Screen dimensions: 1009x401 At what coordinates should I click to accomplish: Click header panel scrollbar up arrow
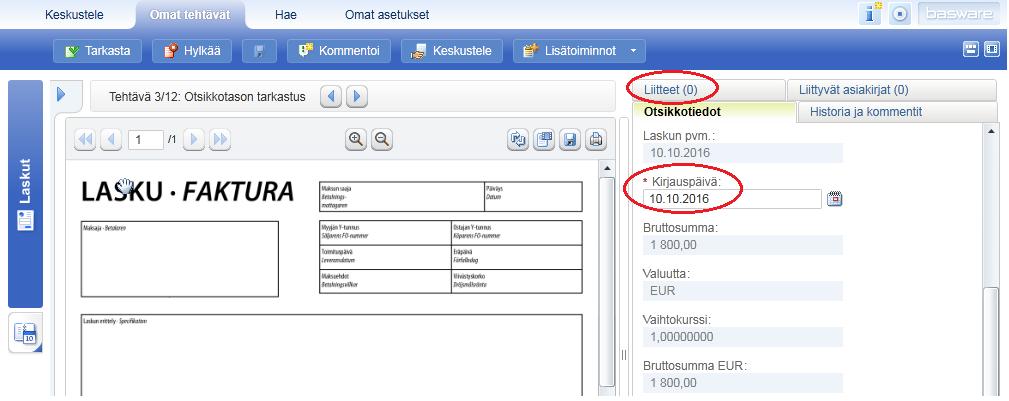point(992,131)
